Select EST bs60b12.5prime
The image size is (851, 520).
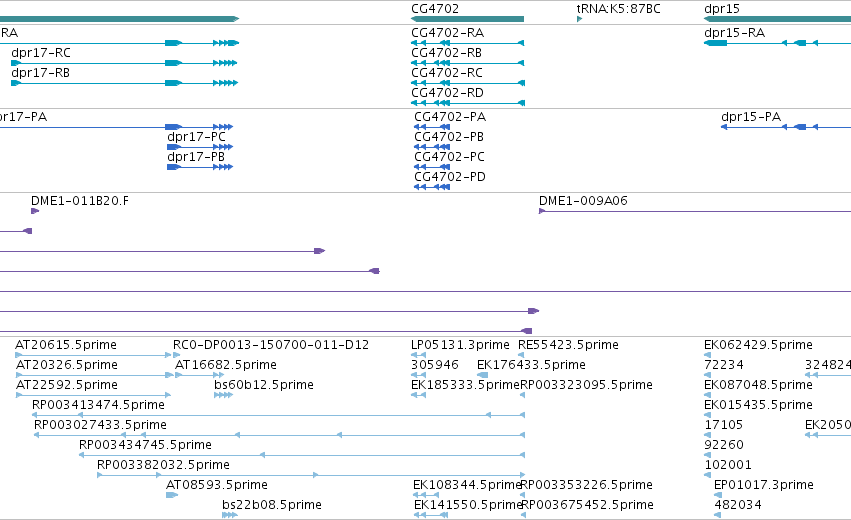tap(264, 385)
